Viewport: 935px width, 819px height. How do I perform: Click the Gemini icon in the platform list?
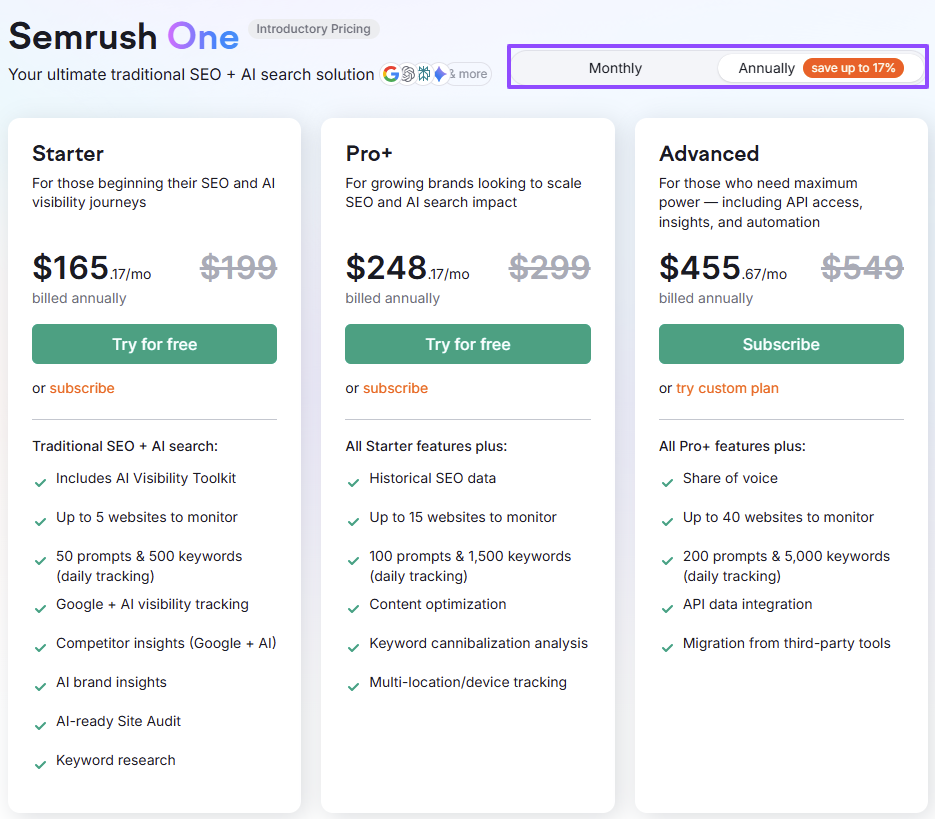440,73
